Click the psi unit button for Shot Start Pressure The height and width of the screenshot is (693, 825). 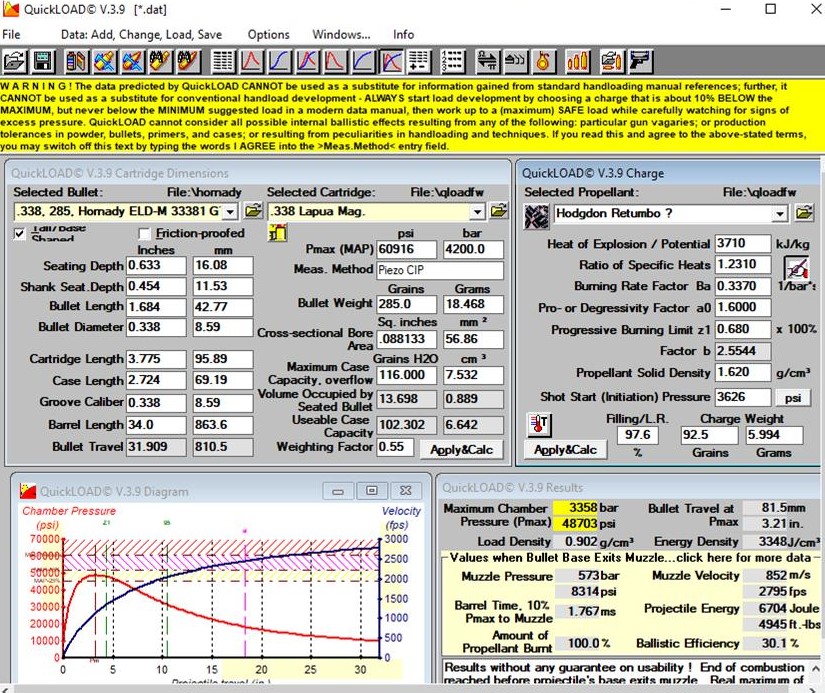pos(792,397)
